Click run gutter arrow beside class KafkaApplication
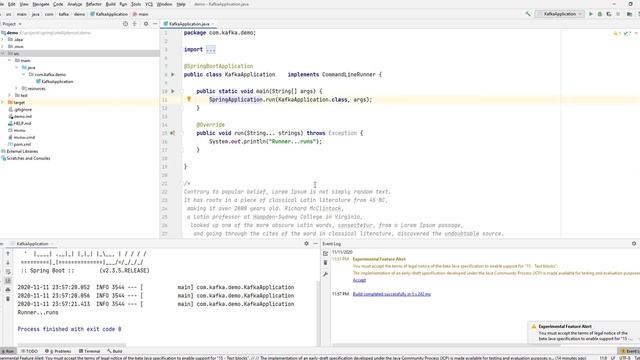This screenshot has height=360, width=640. (x=173, y=74)
